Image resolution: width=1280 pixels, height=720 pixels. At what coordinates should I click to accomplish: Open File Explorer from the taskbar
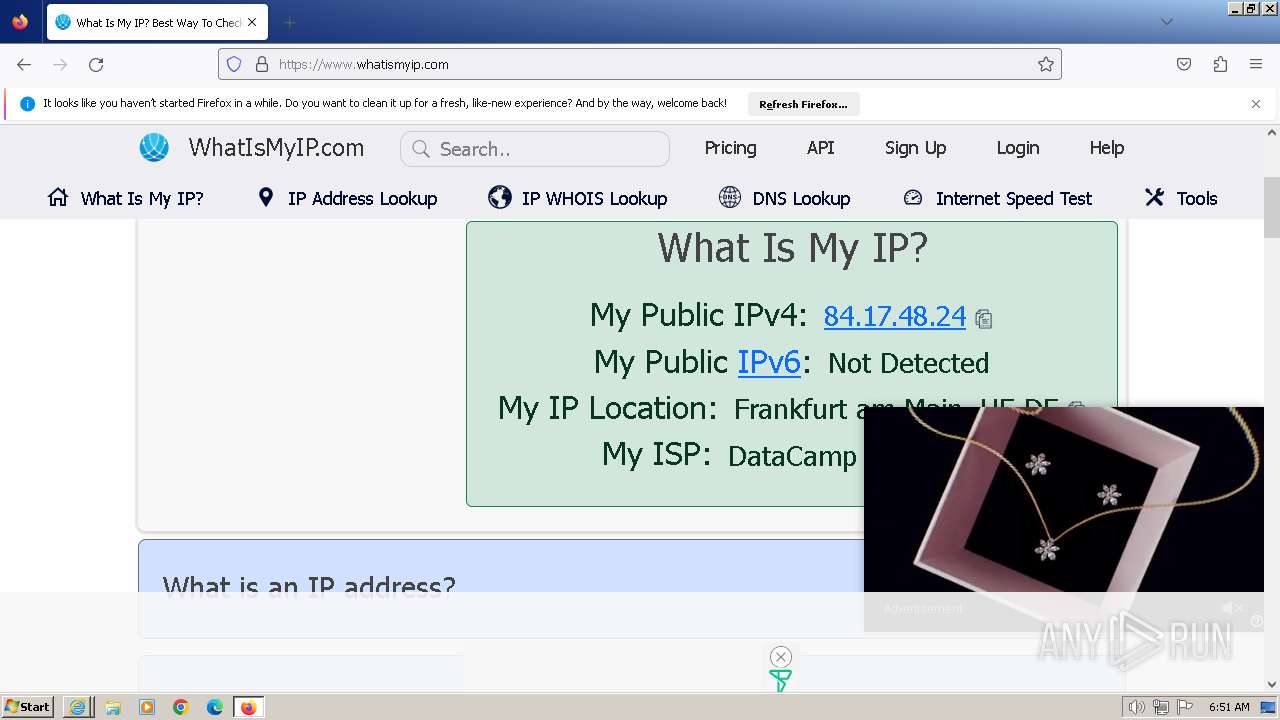[x=113, y=707]
